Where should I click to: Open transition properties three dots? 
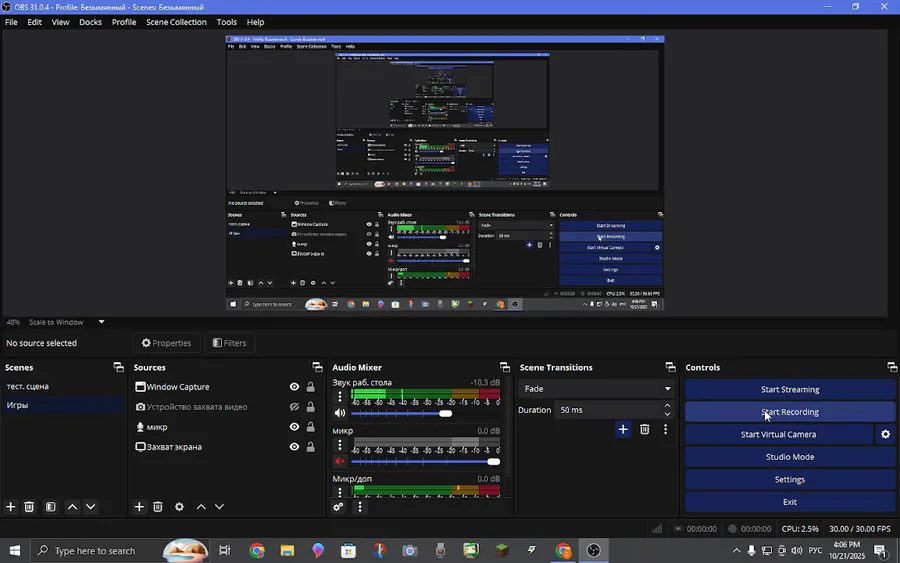(665, 429)
